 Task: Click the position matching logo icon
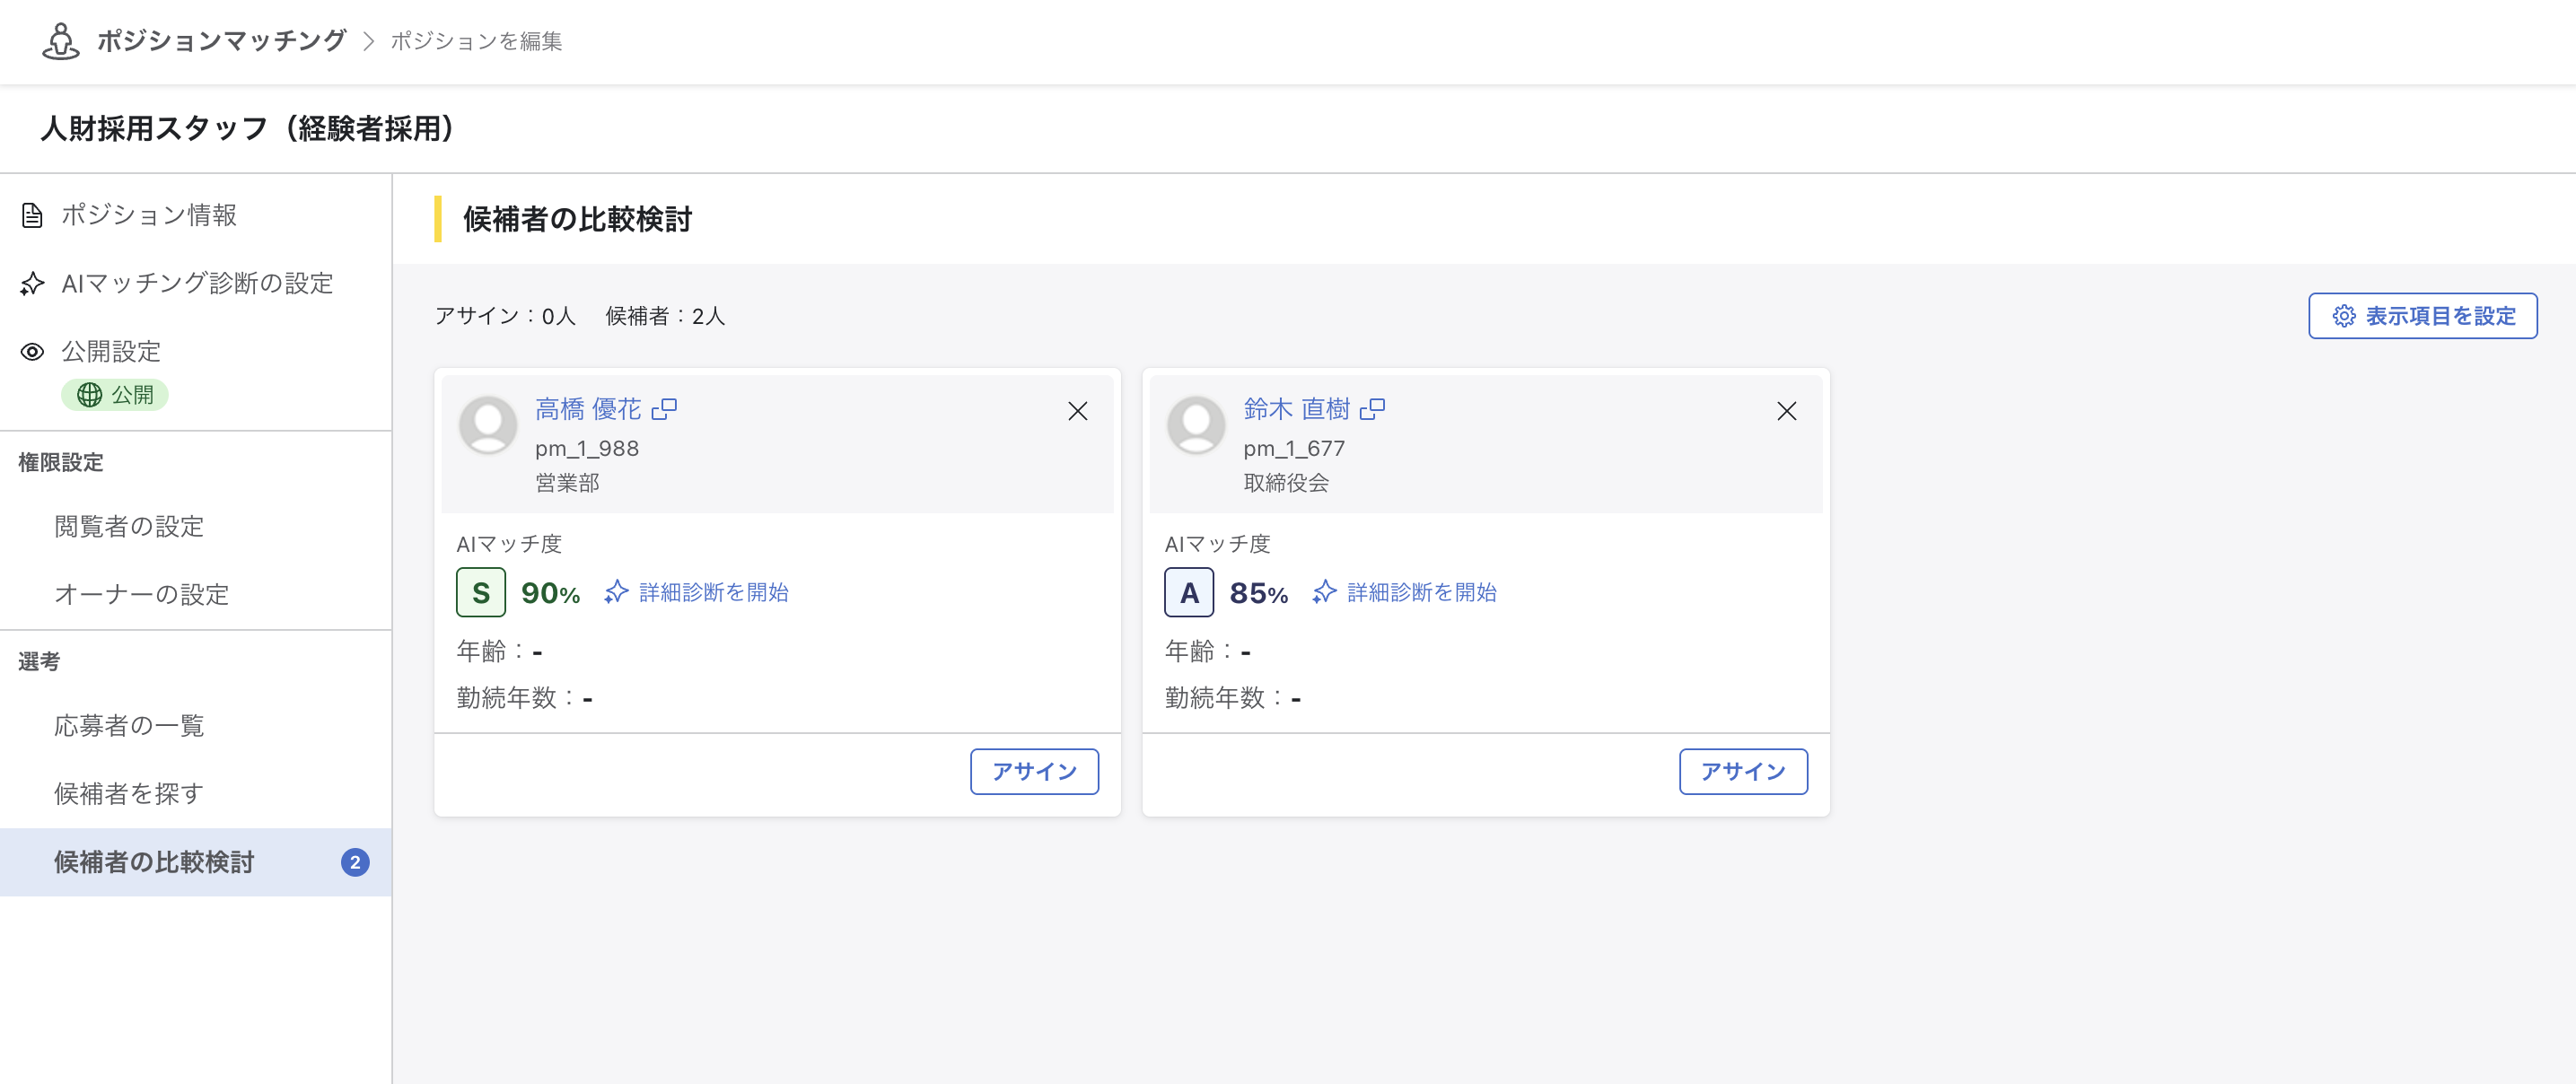tap(61, 41)
